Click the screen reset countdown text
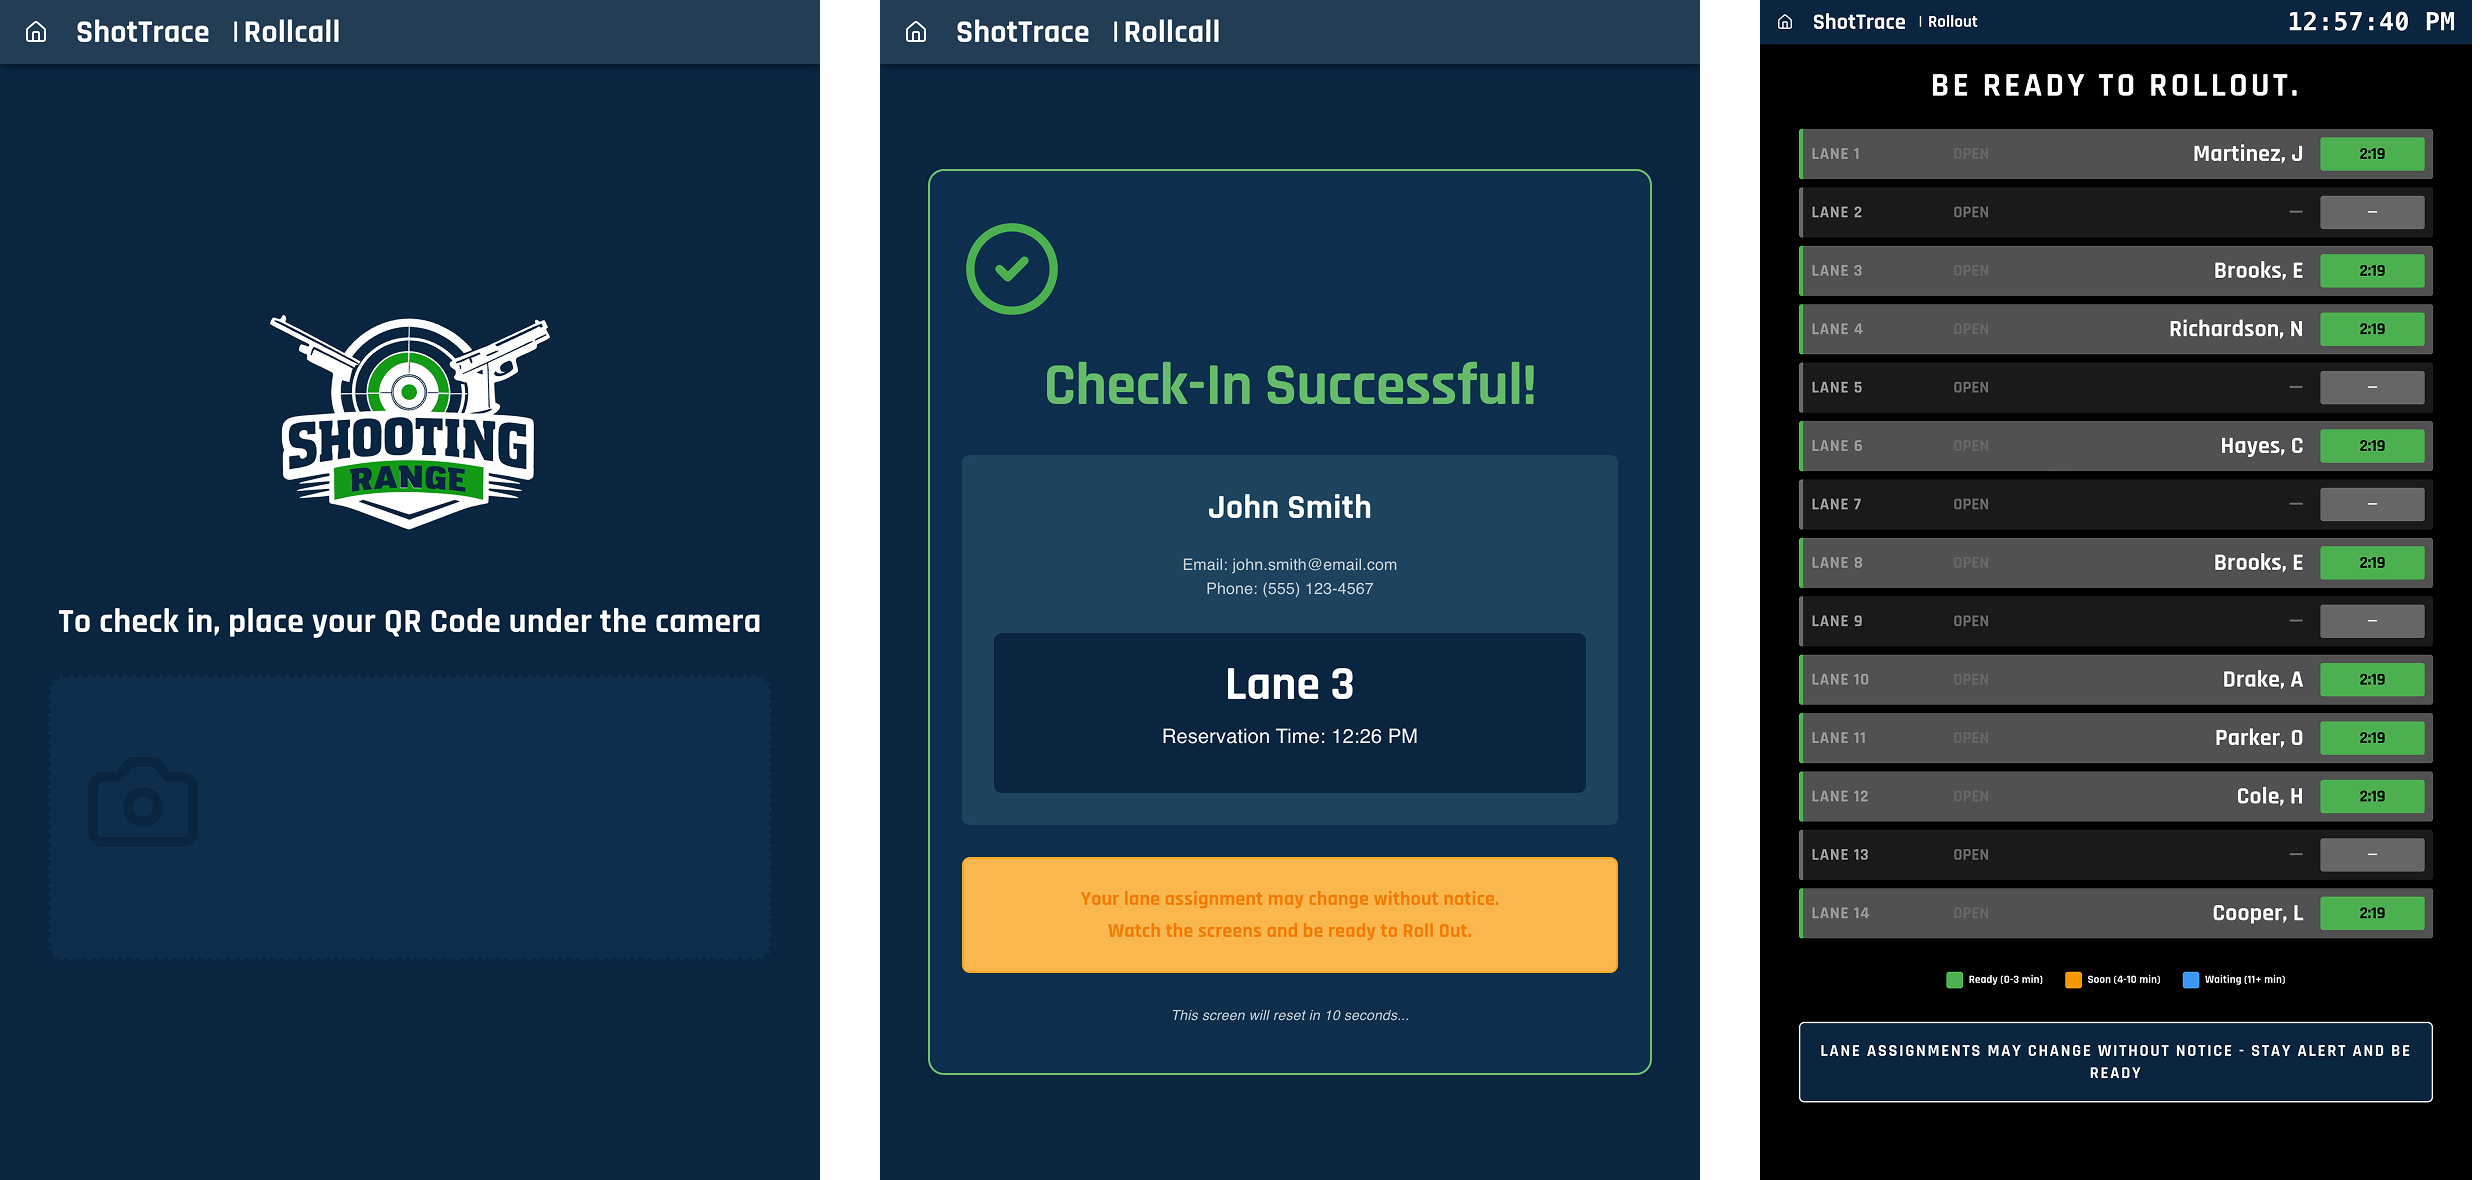2492x1180 pixels. (1290, 1015)
